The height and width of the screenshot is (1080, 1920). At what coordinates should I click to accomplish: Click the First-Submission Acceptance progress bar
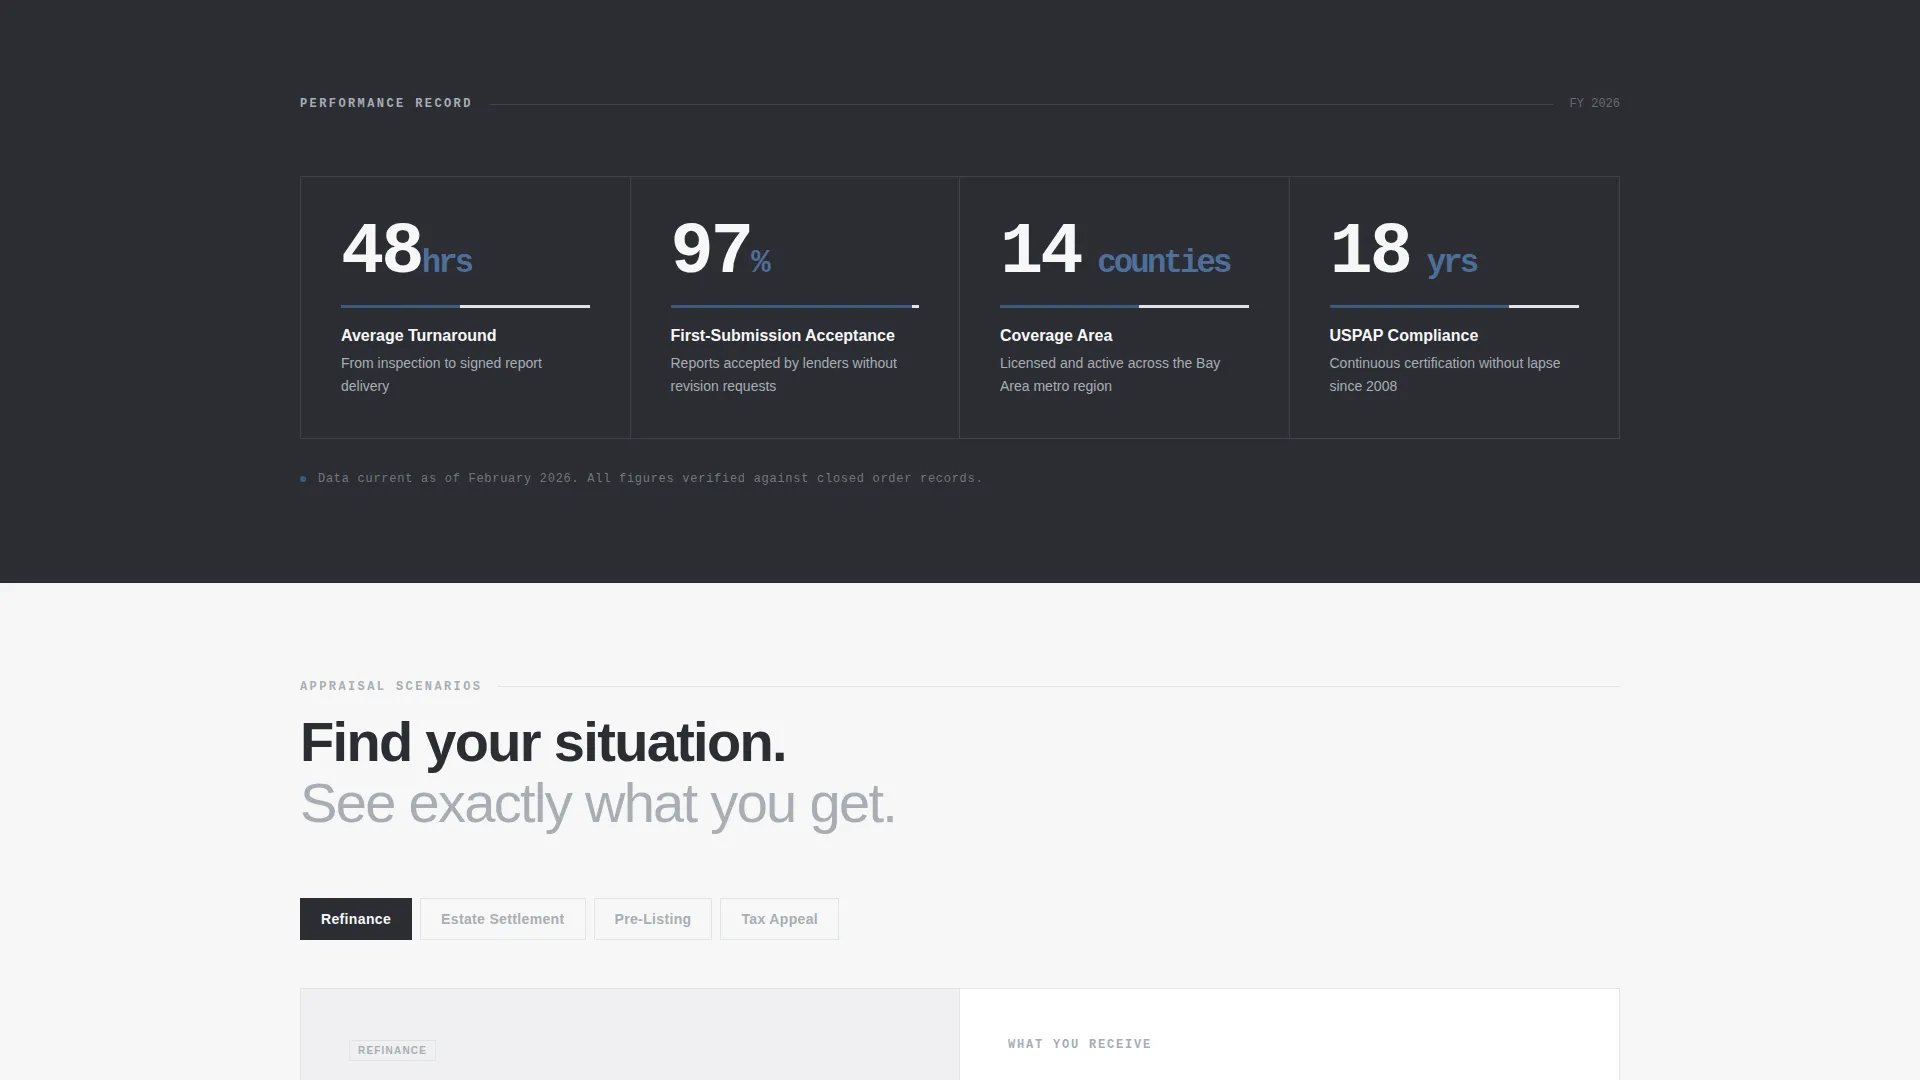click(x=795, y=306)
